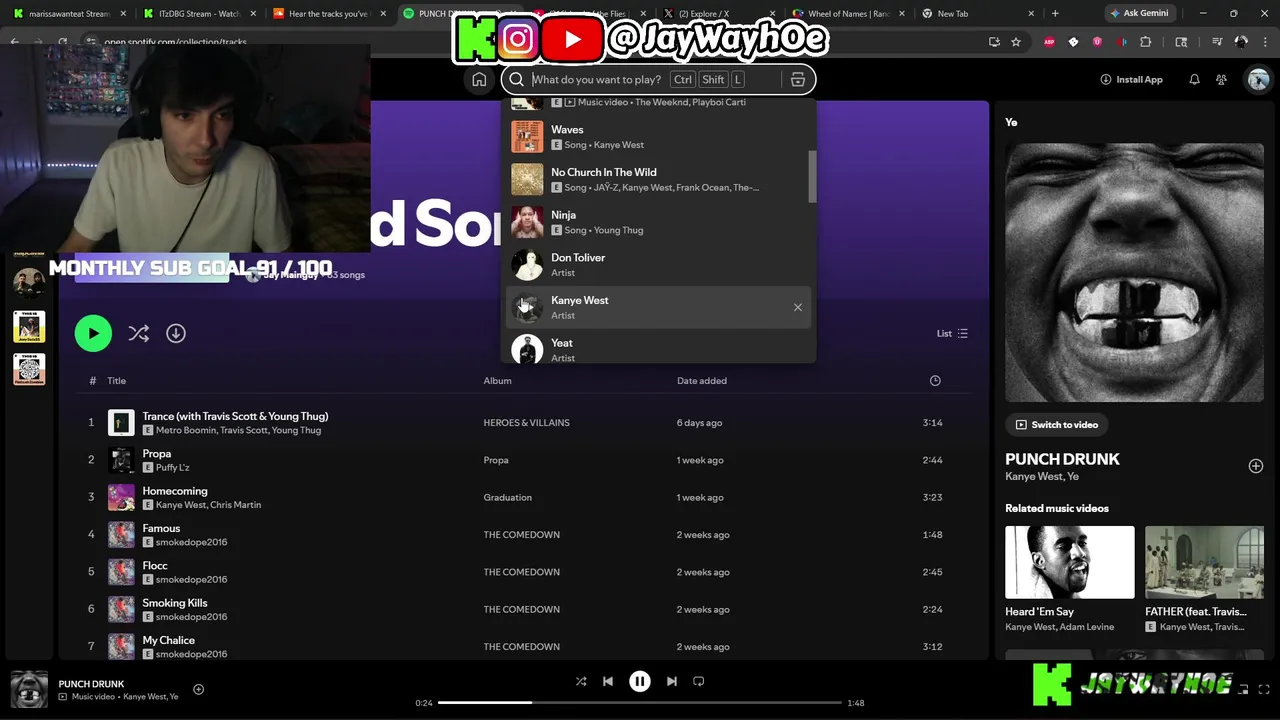Select the My Chalice track
This screenshot has width=1280, height=720.
click(x=168, y=640)
